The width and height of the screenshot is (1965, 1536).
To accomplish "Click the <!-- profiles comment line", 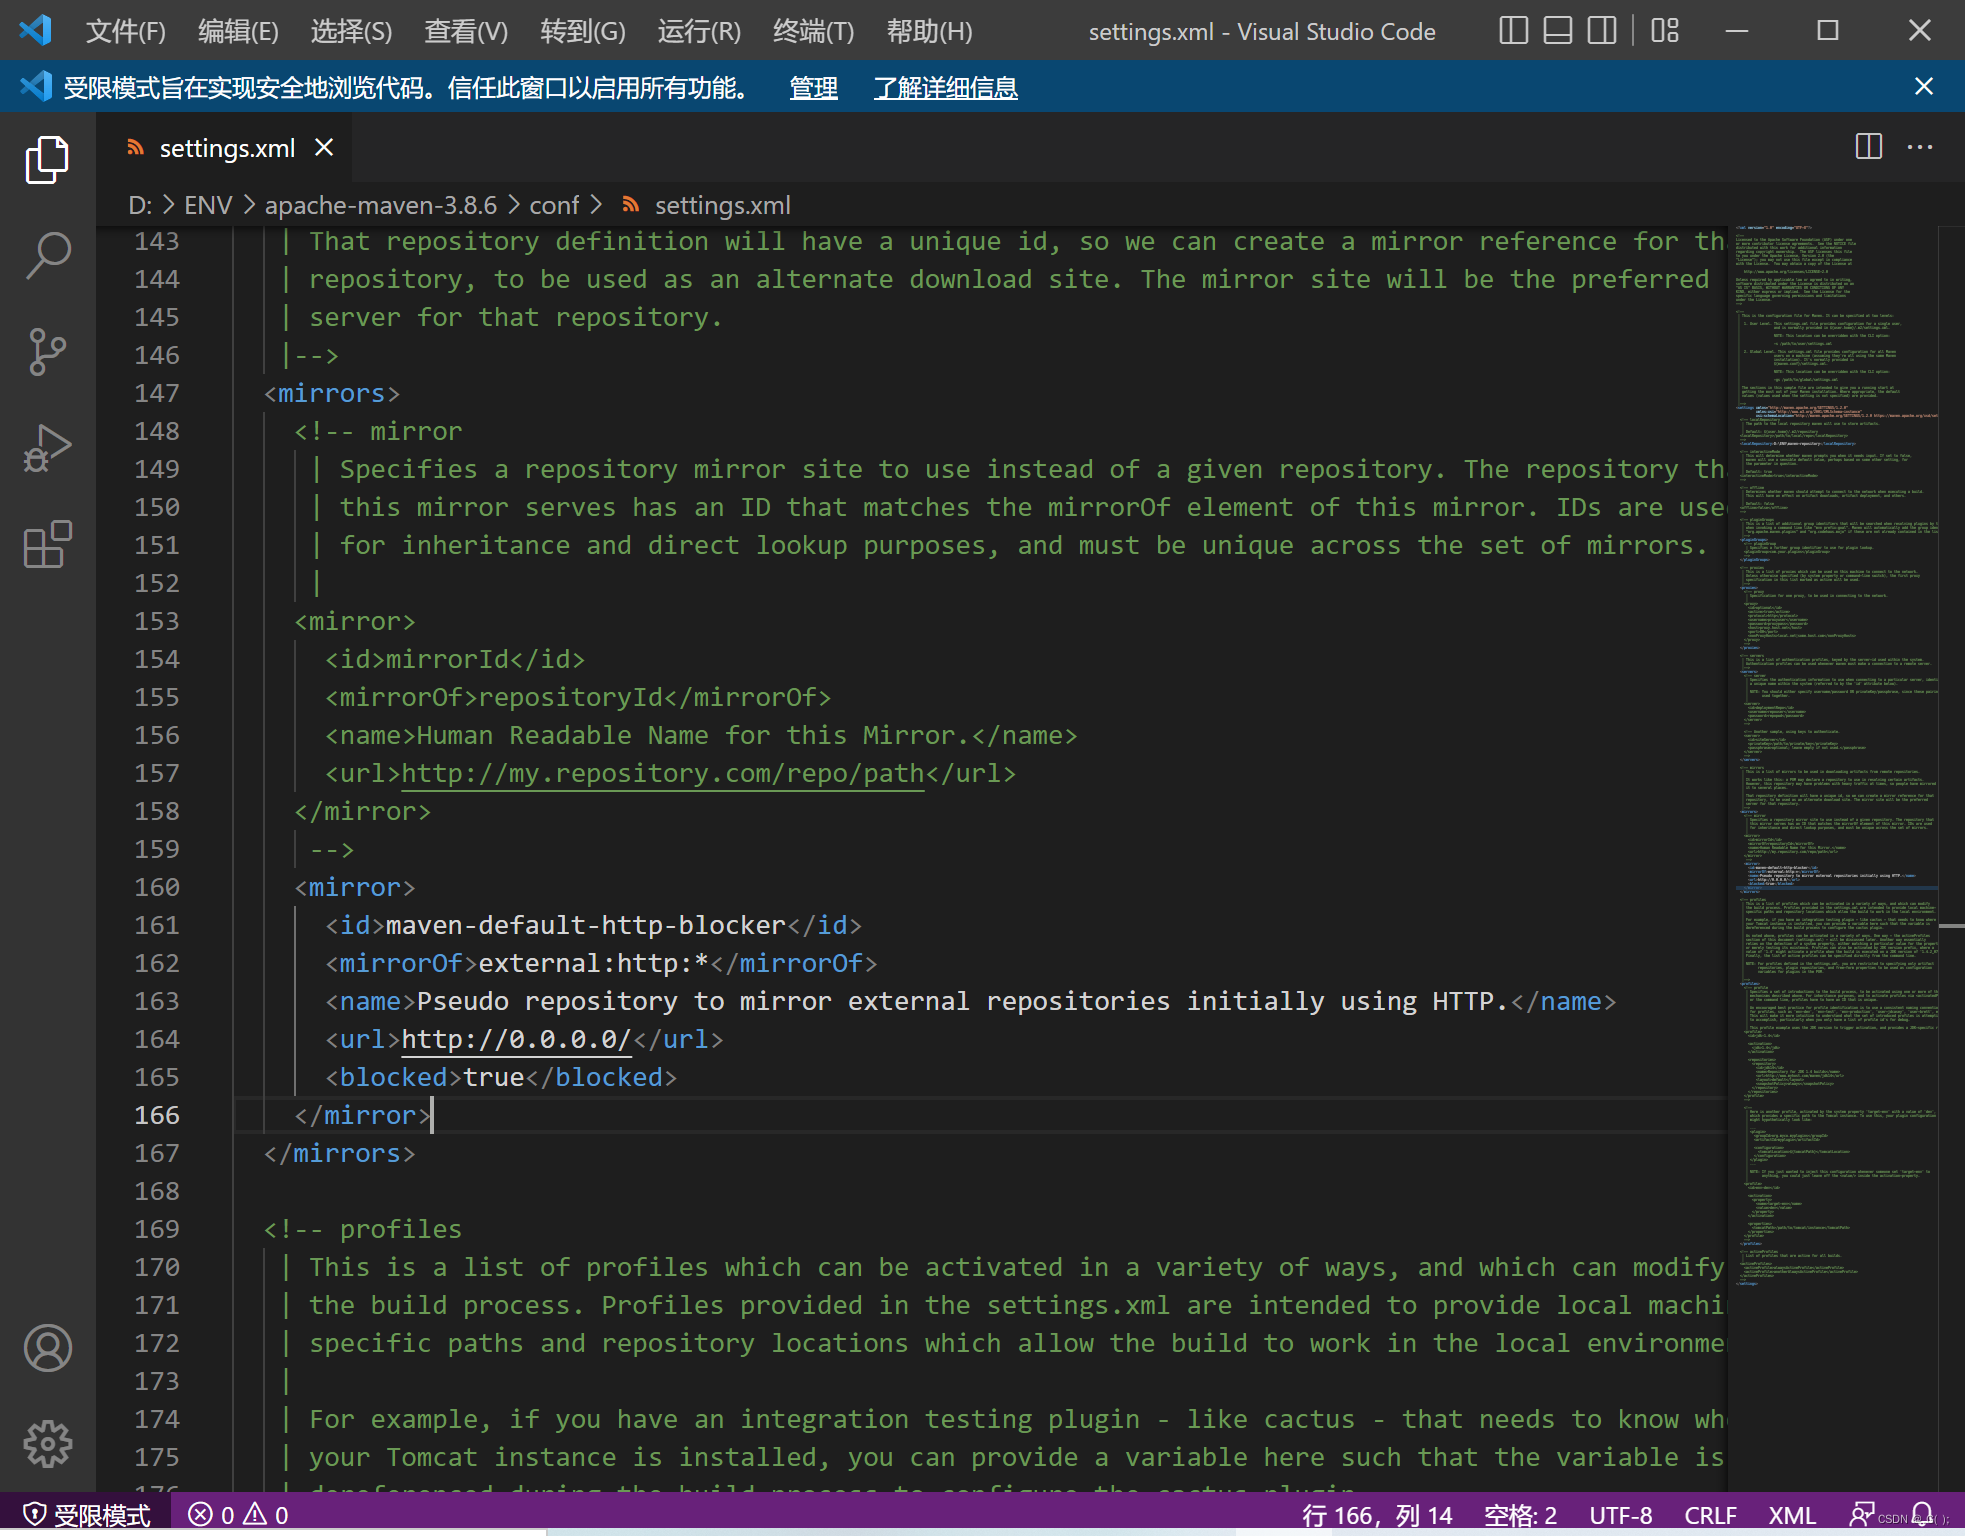I will click(x=362, y=1229).
